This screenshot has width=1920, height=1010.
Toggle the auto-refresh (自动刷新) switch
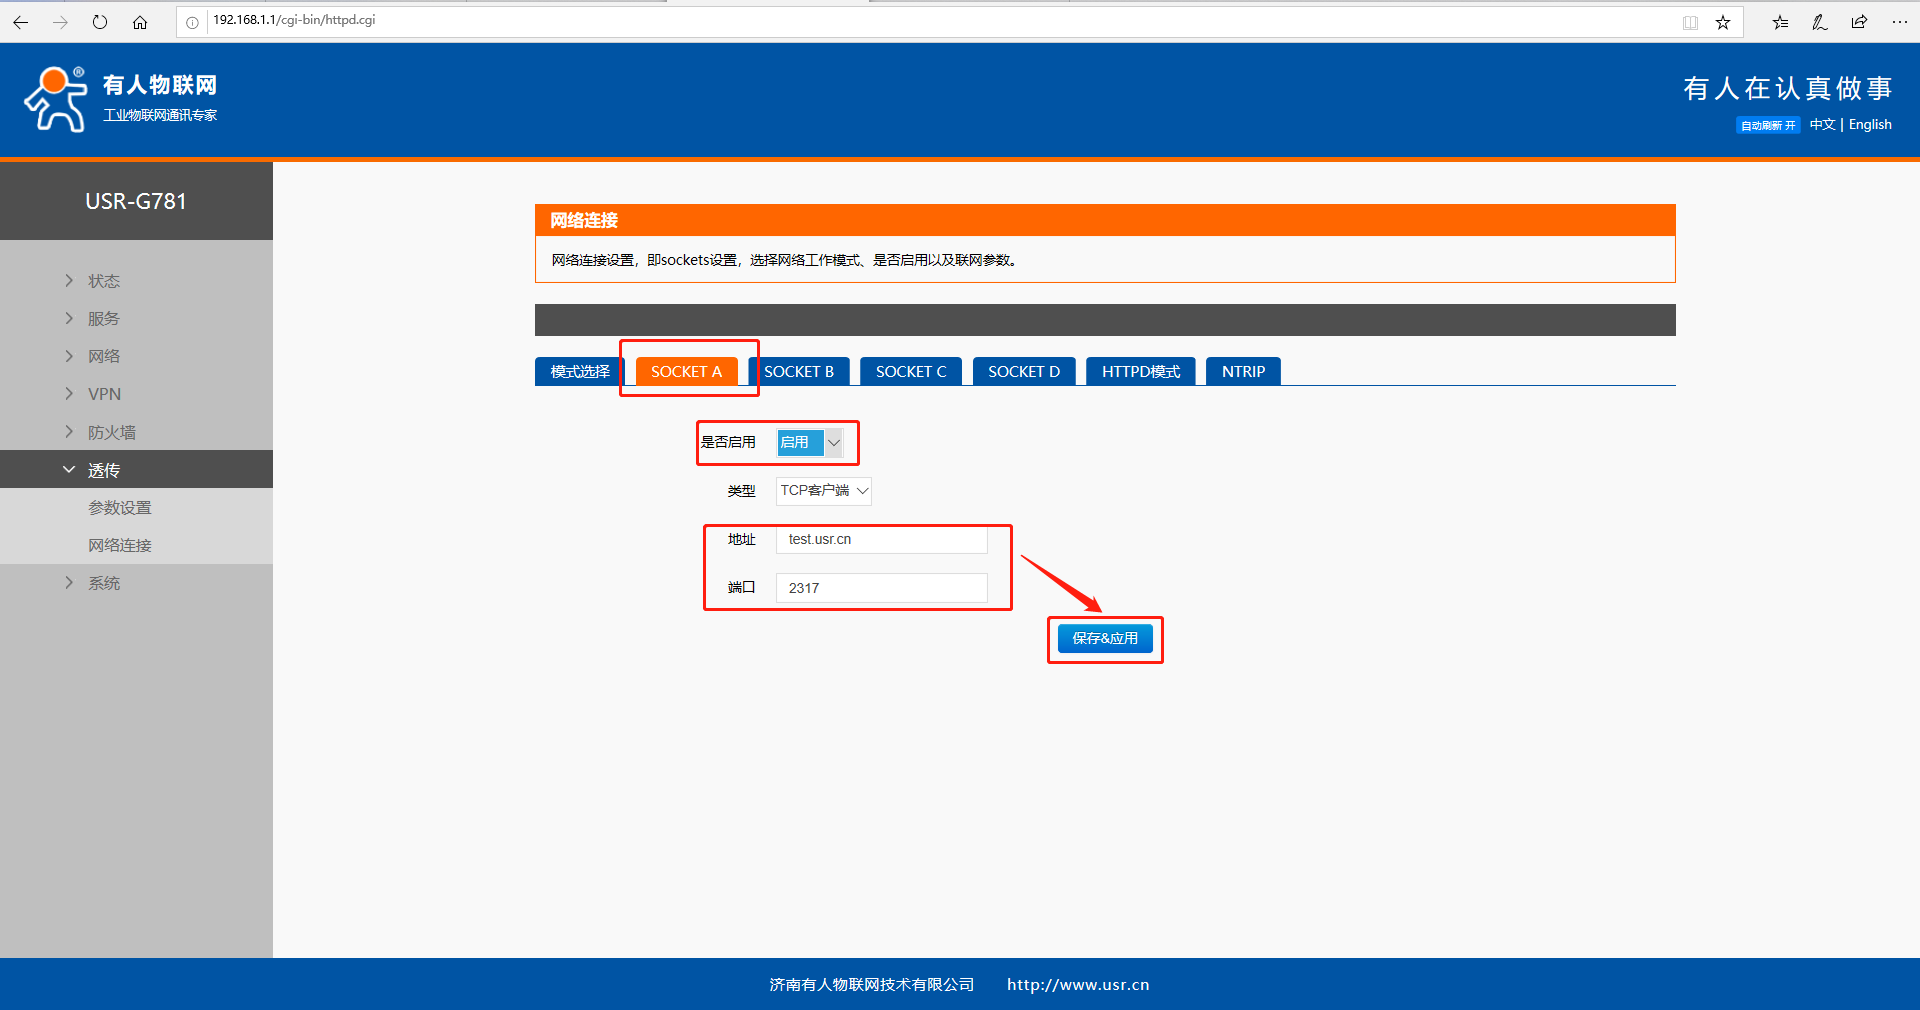coord(1768,125)
